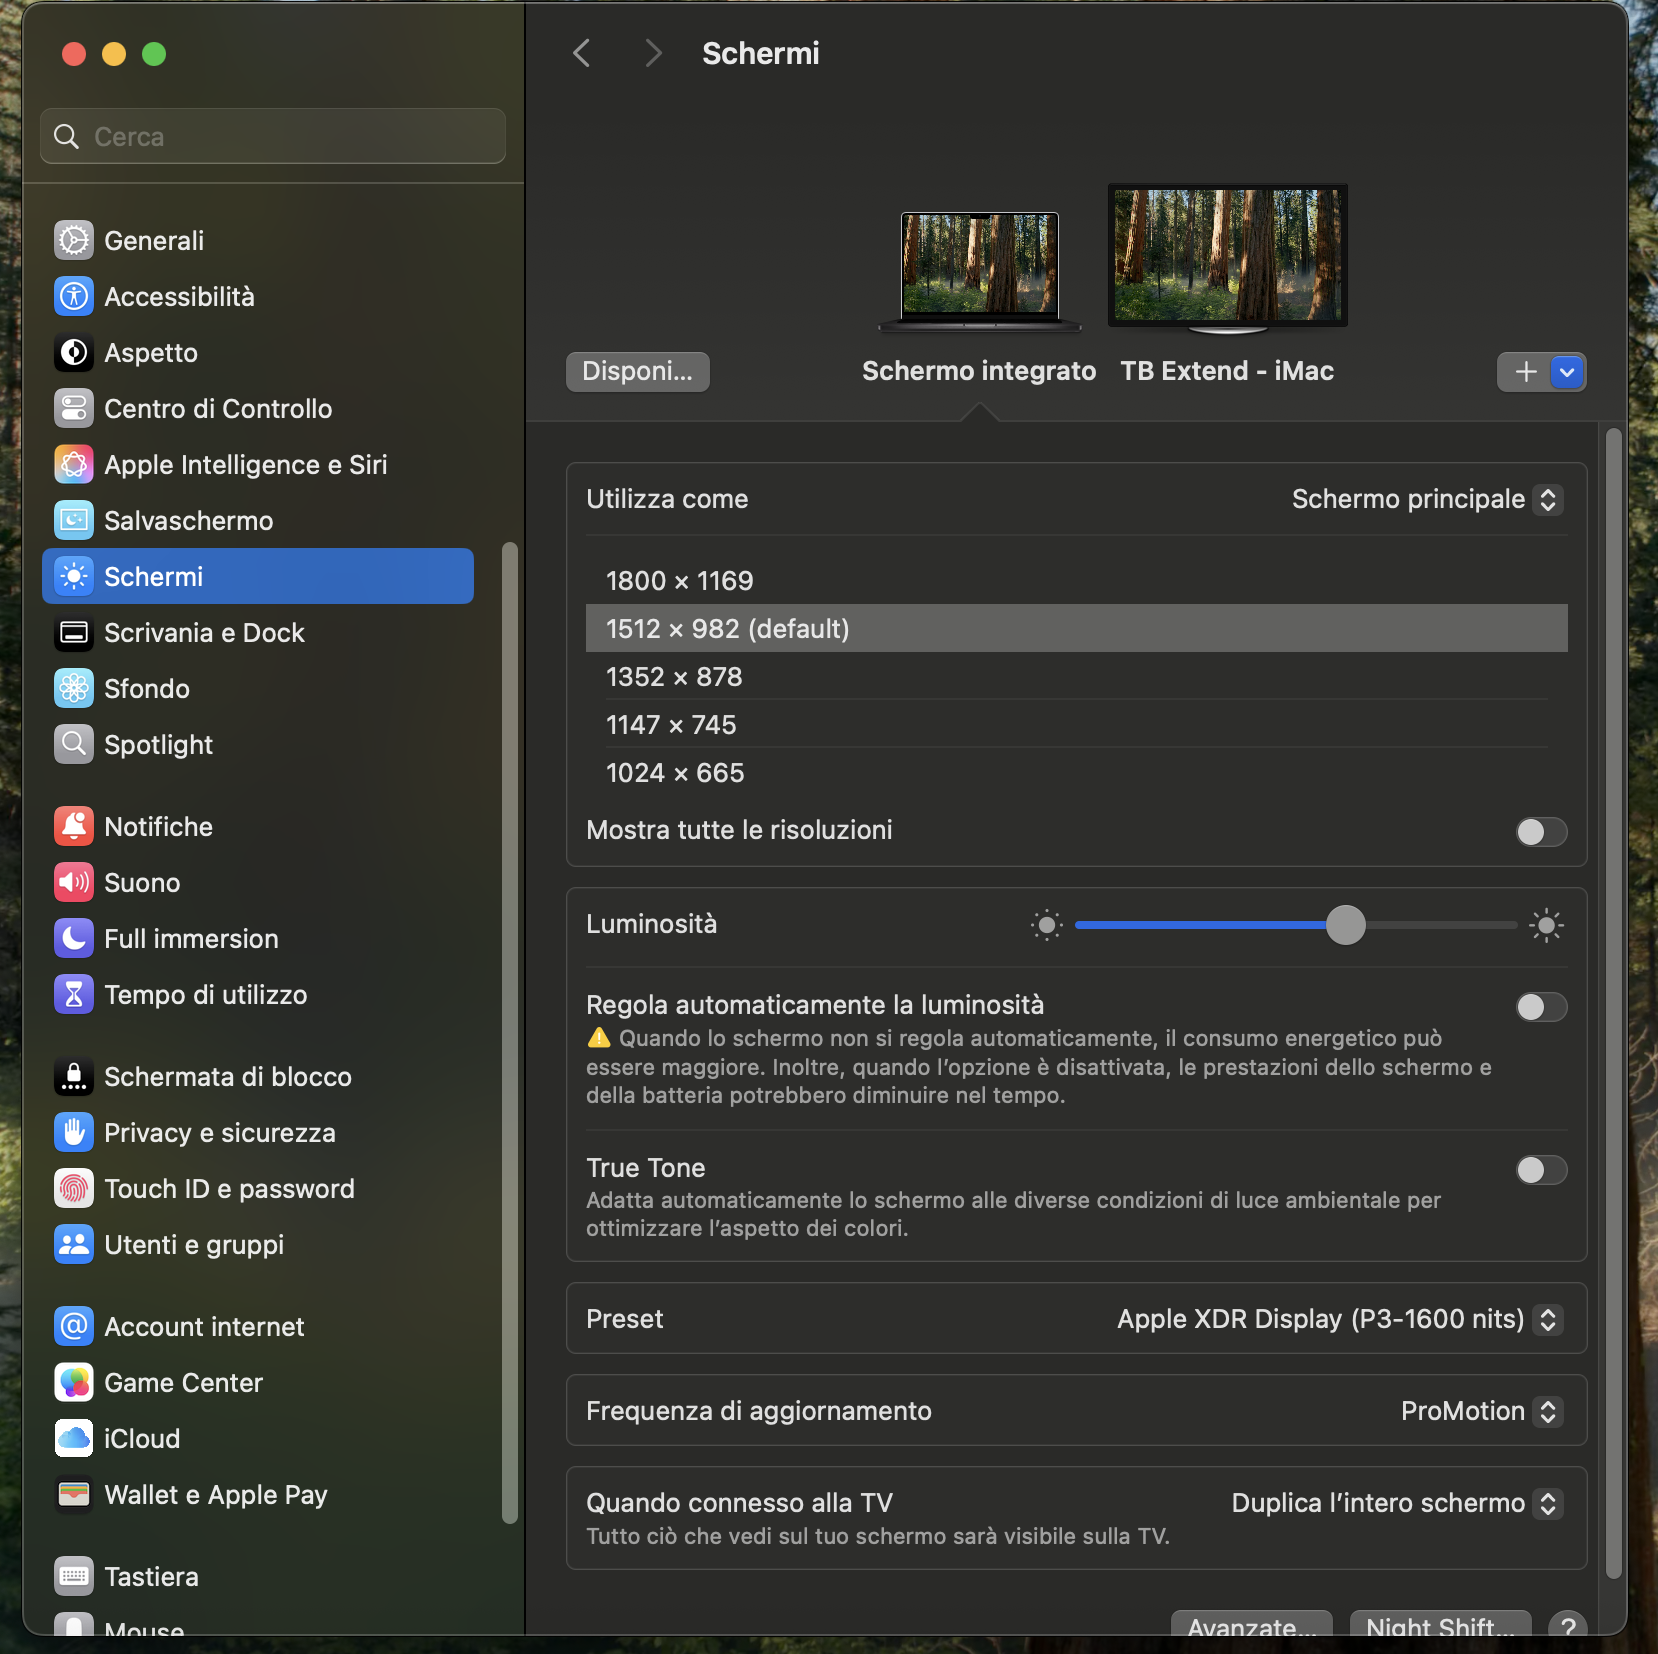Select Schermi sun icon in sidebar
The image size is (1658, 1654).
(x=74, y=576)
